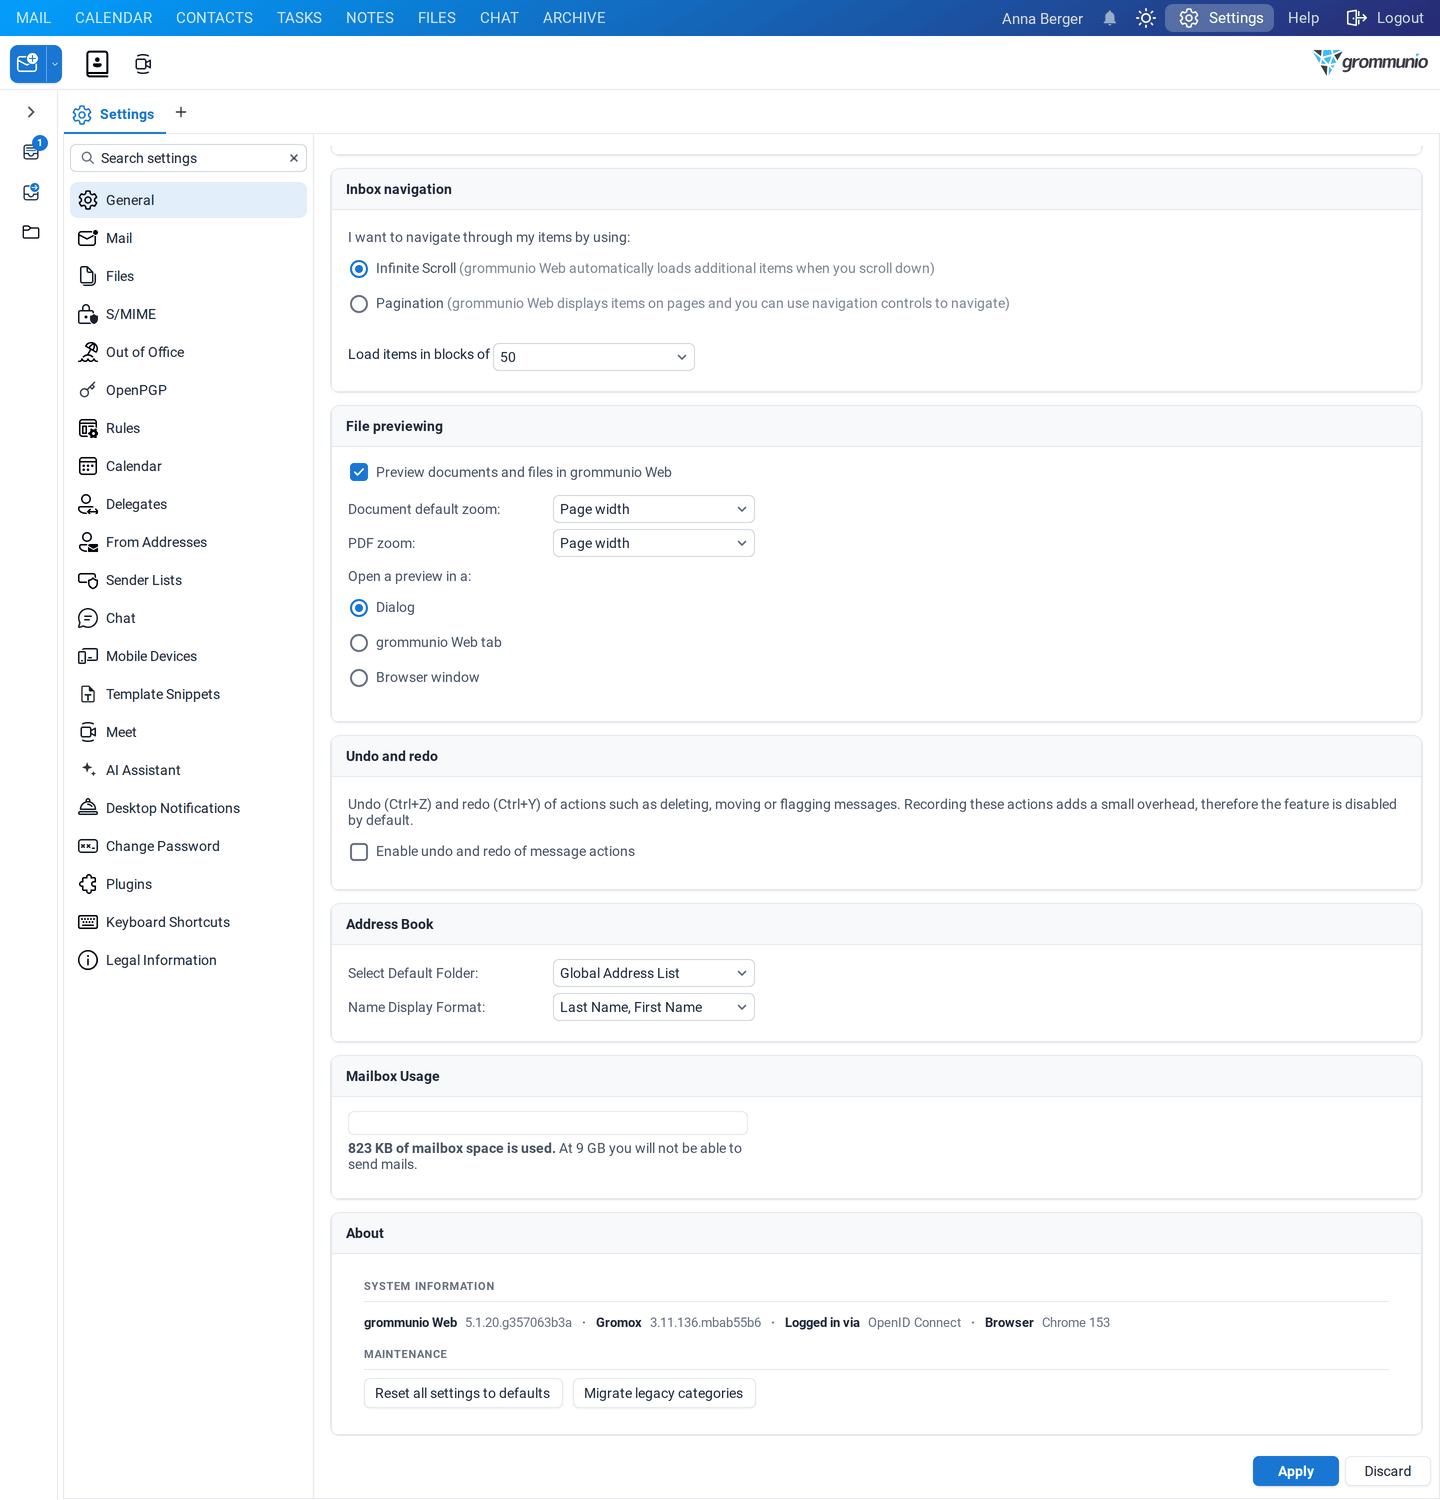Click the notification bell icon

(1110, 18)
